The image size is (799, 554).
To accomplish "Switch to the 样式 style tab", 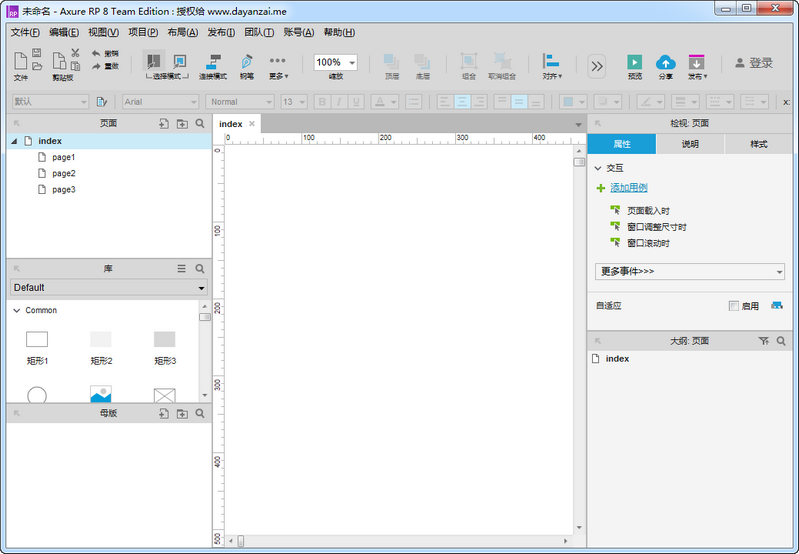I will [x=759, y=144].
